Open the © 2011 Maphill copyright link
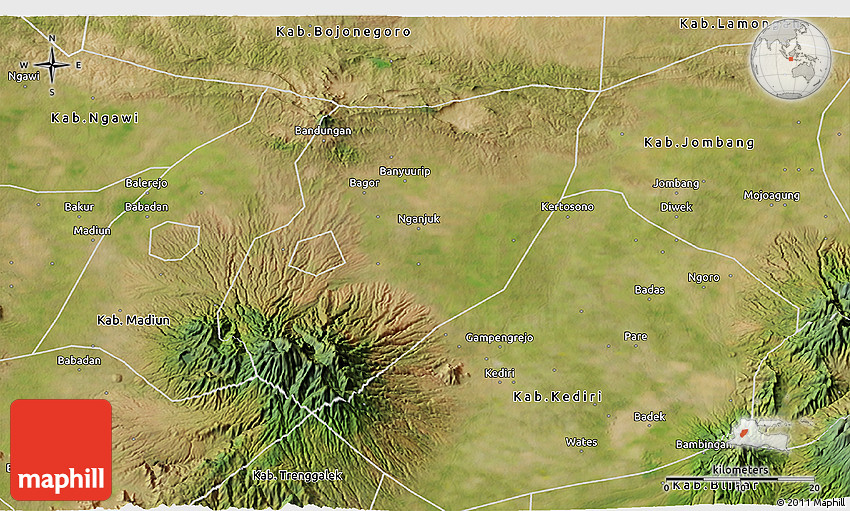This screenshot has width=850, height=511. [x=811, y=503]
